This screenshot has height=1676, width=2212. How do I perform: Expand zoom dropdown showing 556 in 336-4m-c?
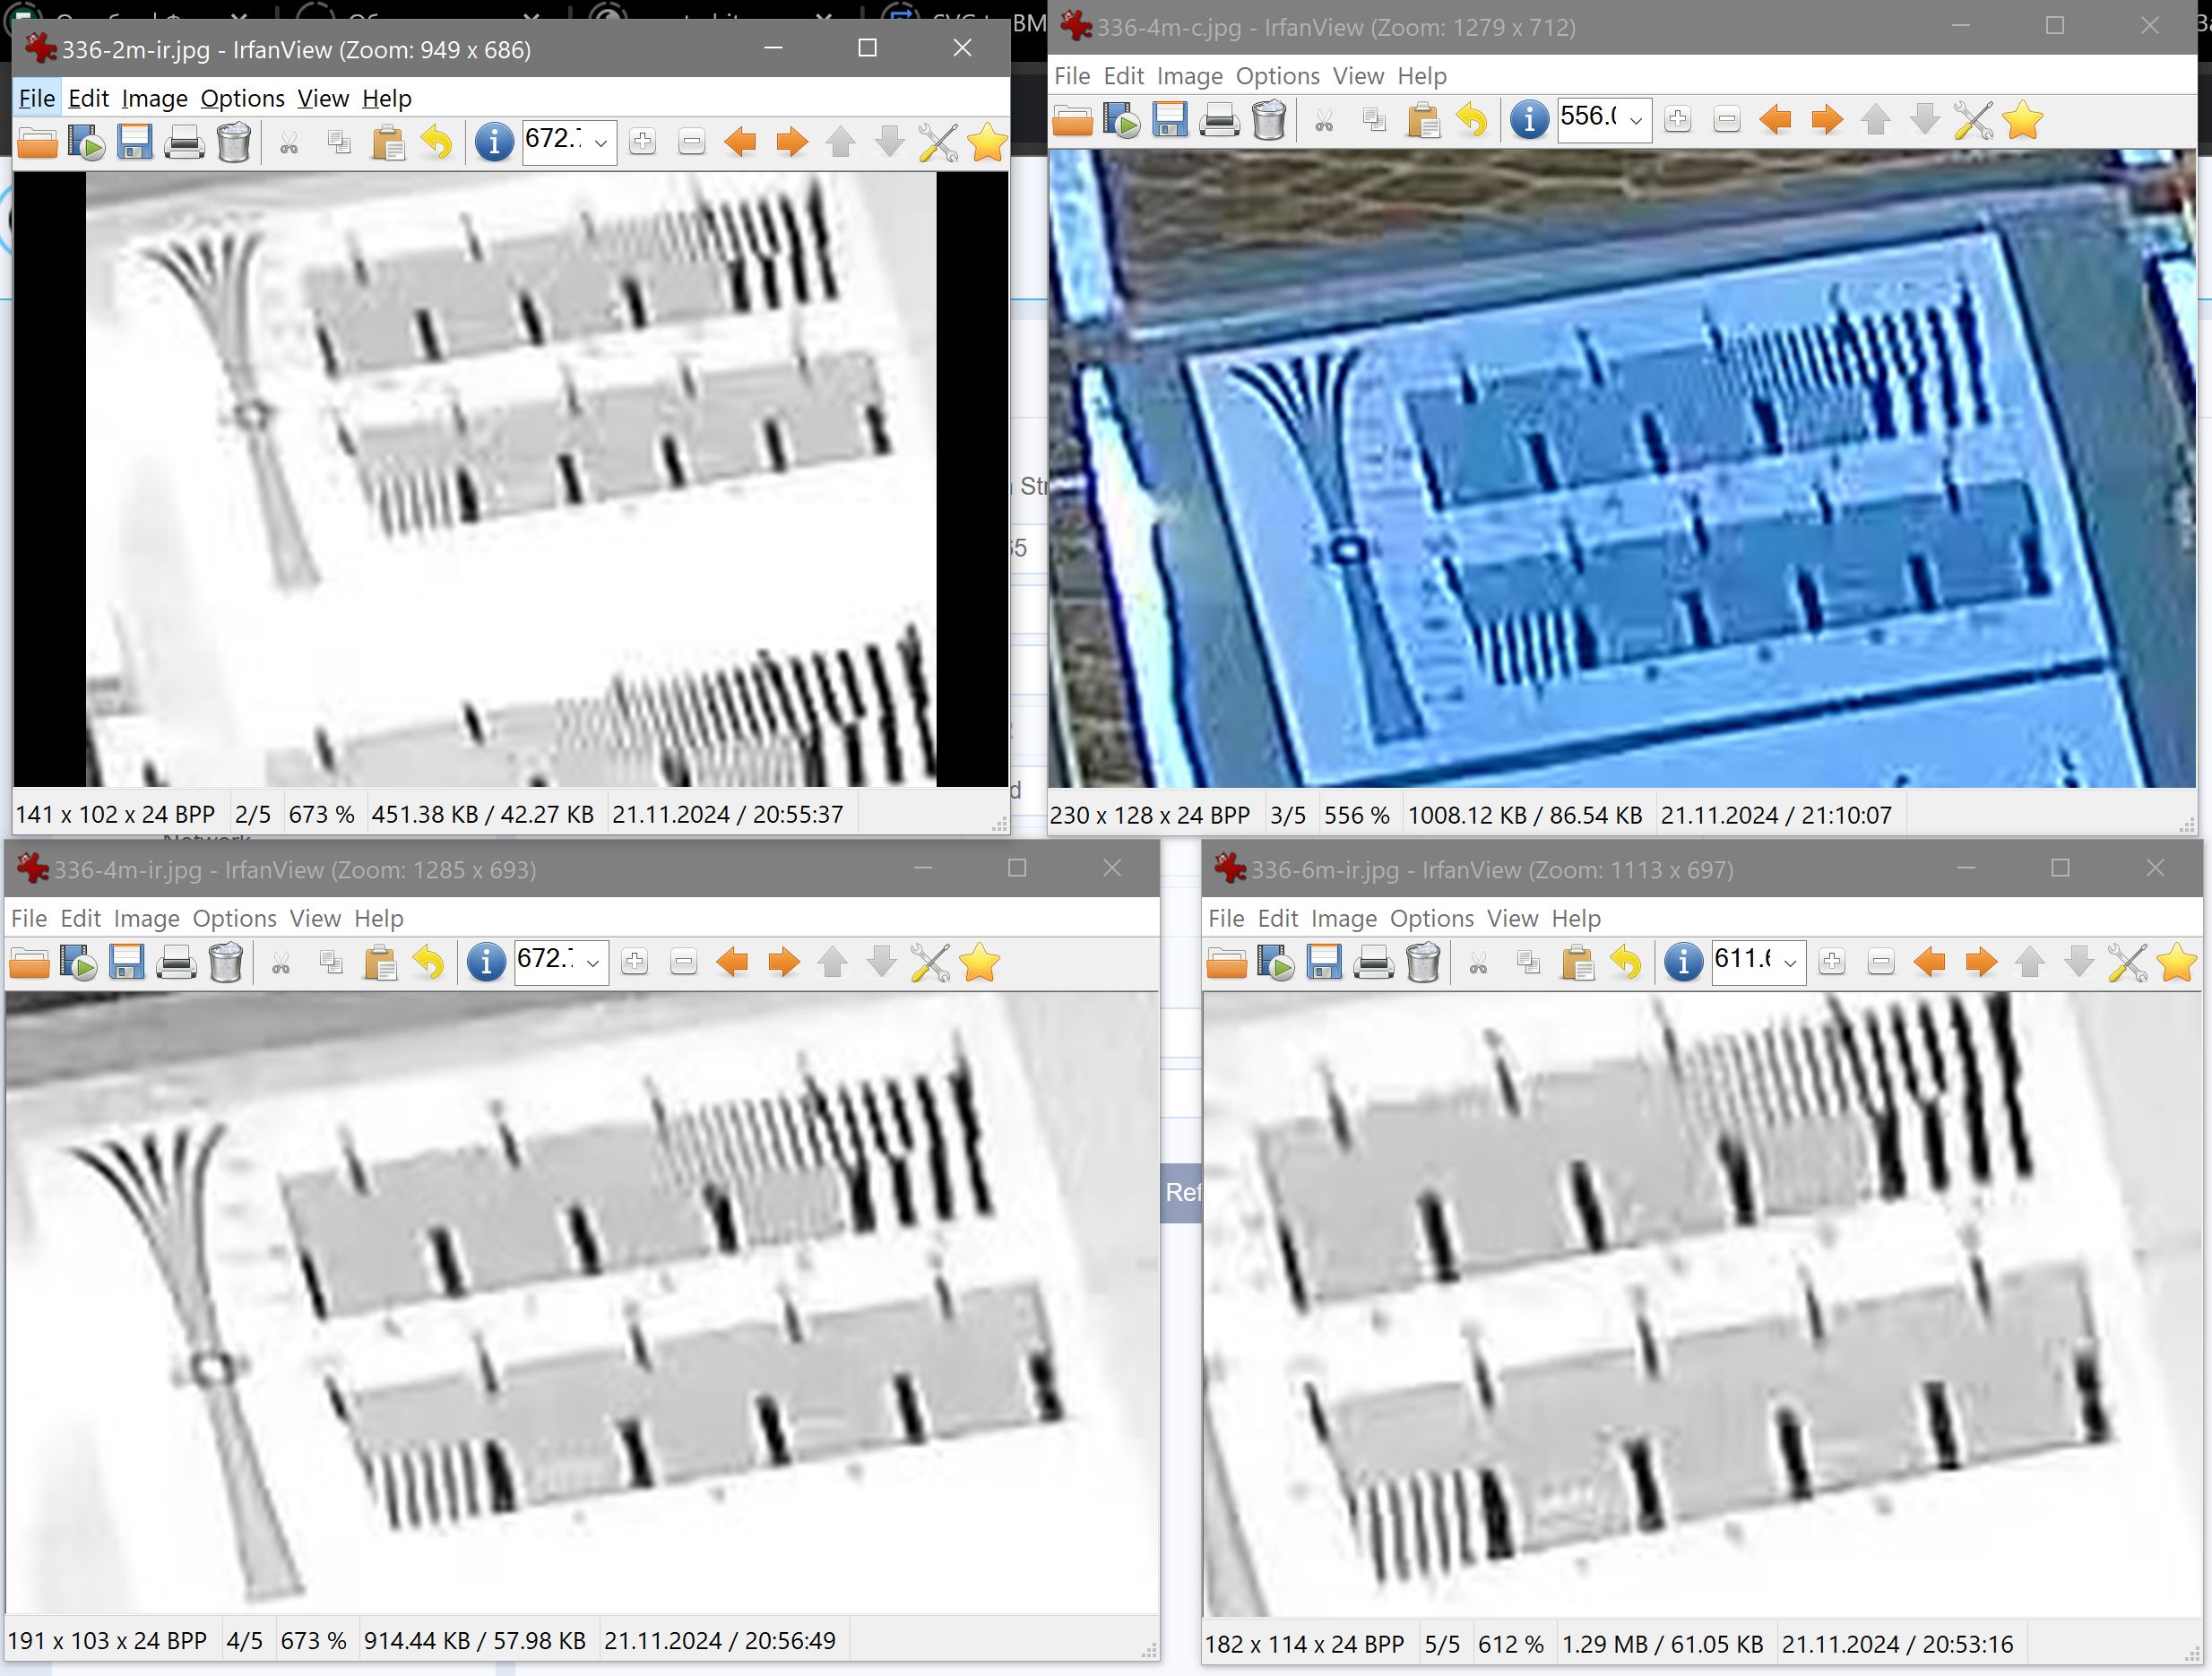click(1636, 121)
